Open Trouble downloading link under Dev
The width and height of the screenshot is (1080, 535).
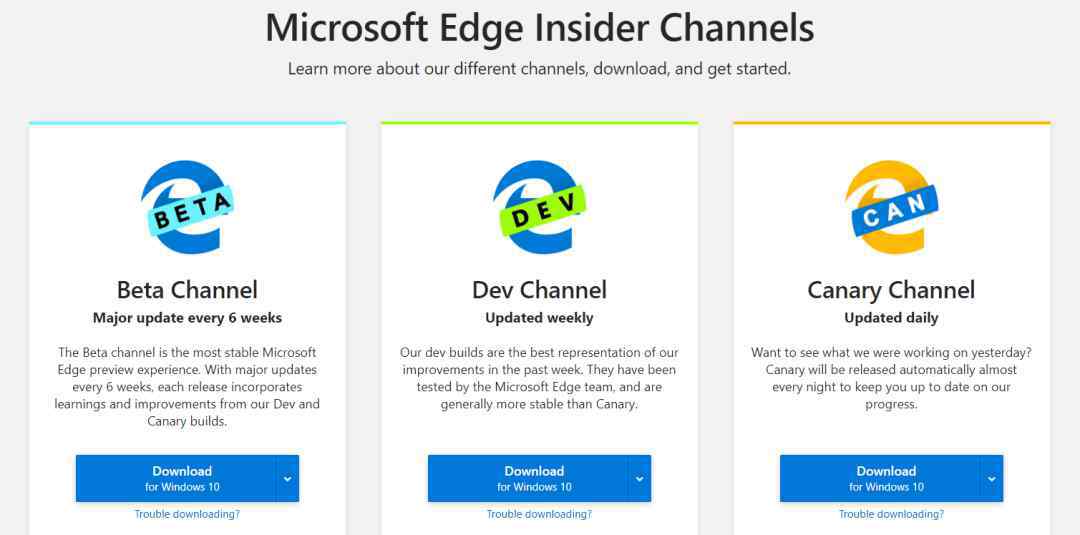click(539, 514)
